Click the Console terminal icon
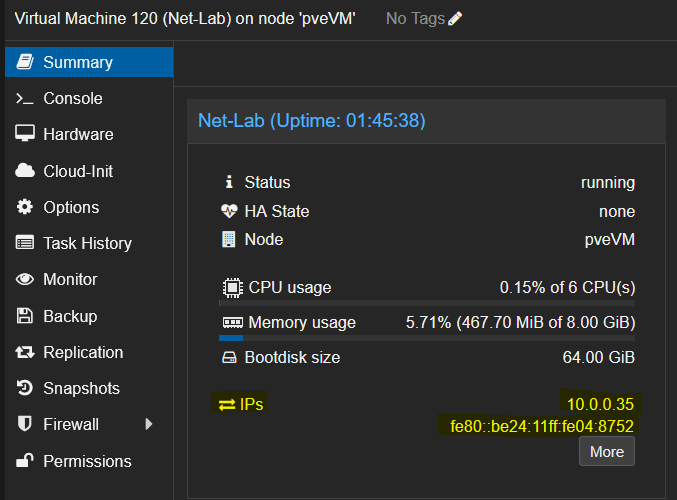This screenshot has height=500, width=677. point(25,98)
